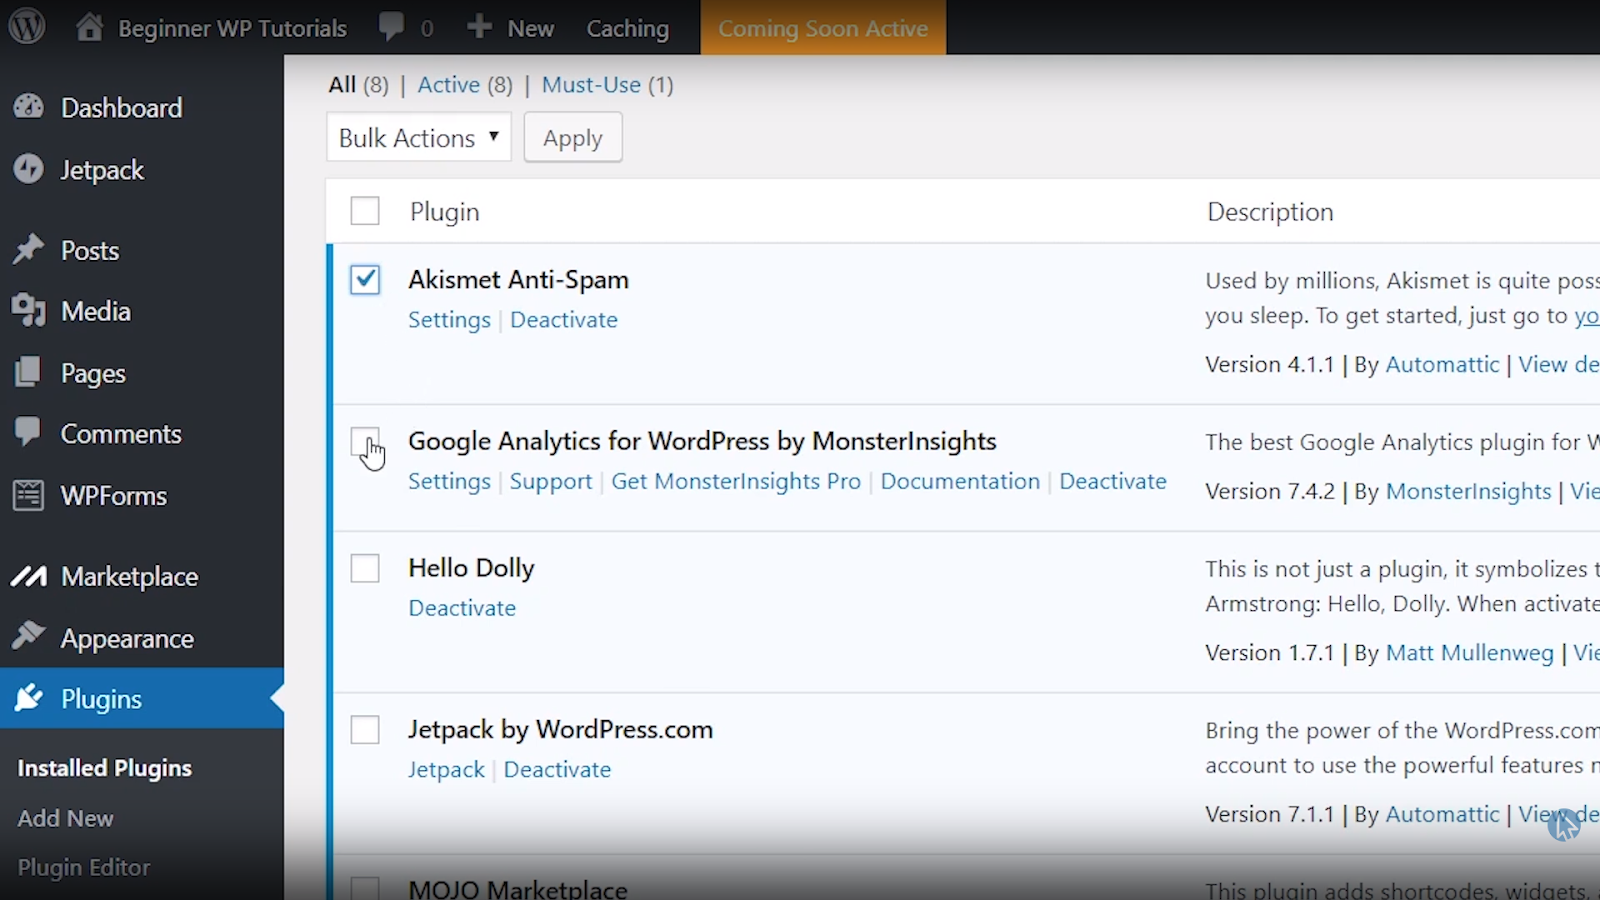Click the WPForms sidebar icon
The image size is (1600, 900).
29,495
